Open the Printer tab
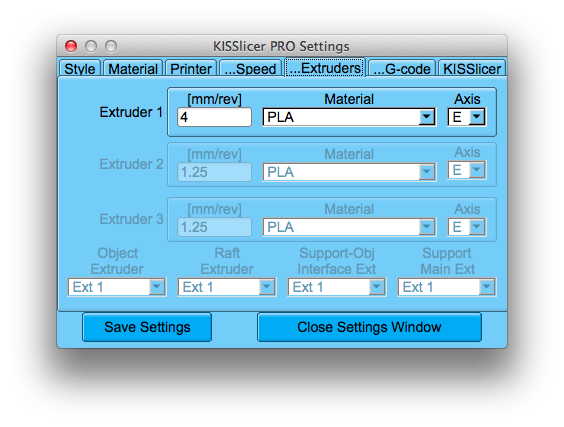This screenshot has width=564, height=427. pos(191,68)
